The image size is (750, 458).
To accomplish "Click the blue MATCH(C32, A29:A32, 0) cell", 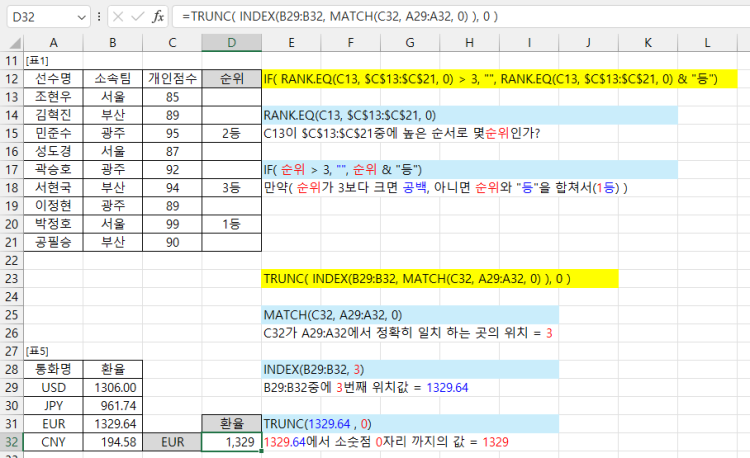I will point(410,315).
